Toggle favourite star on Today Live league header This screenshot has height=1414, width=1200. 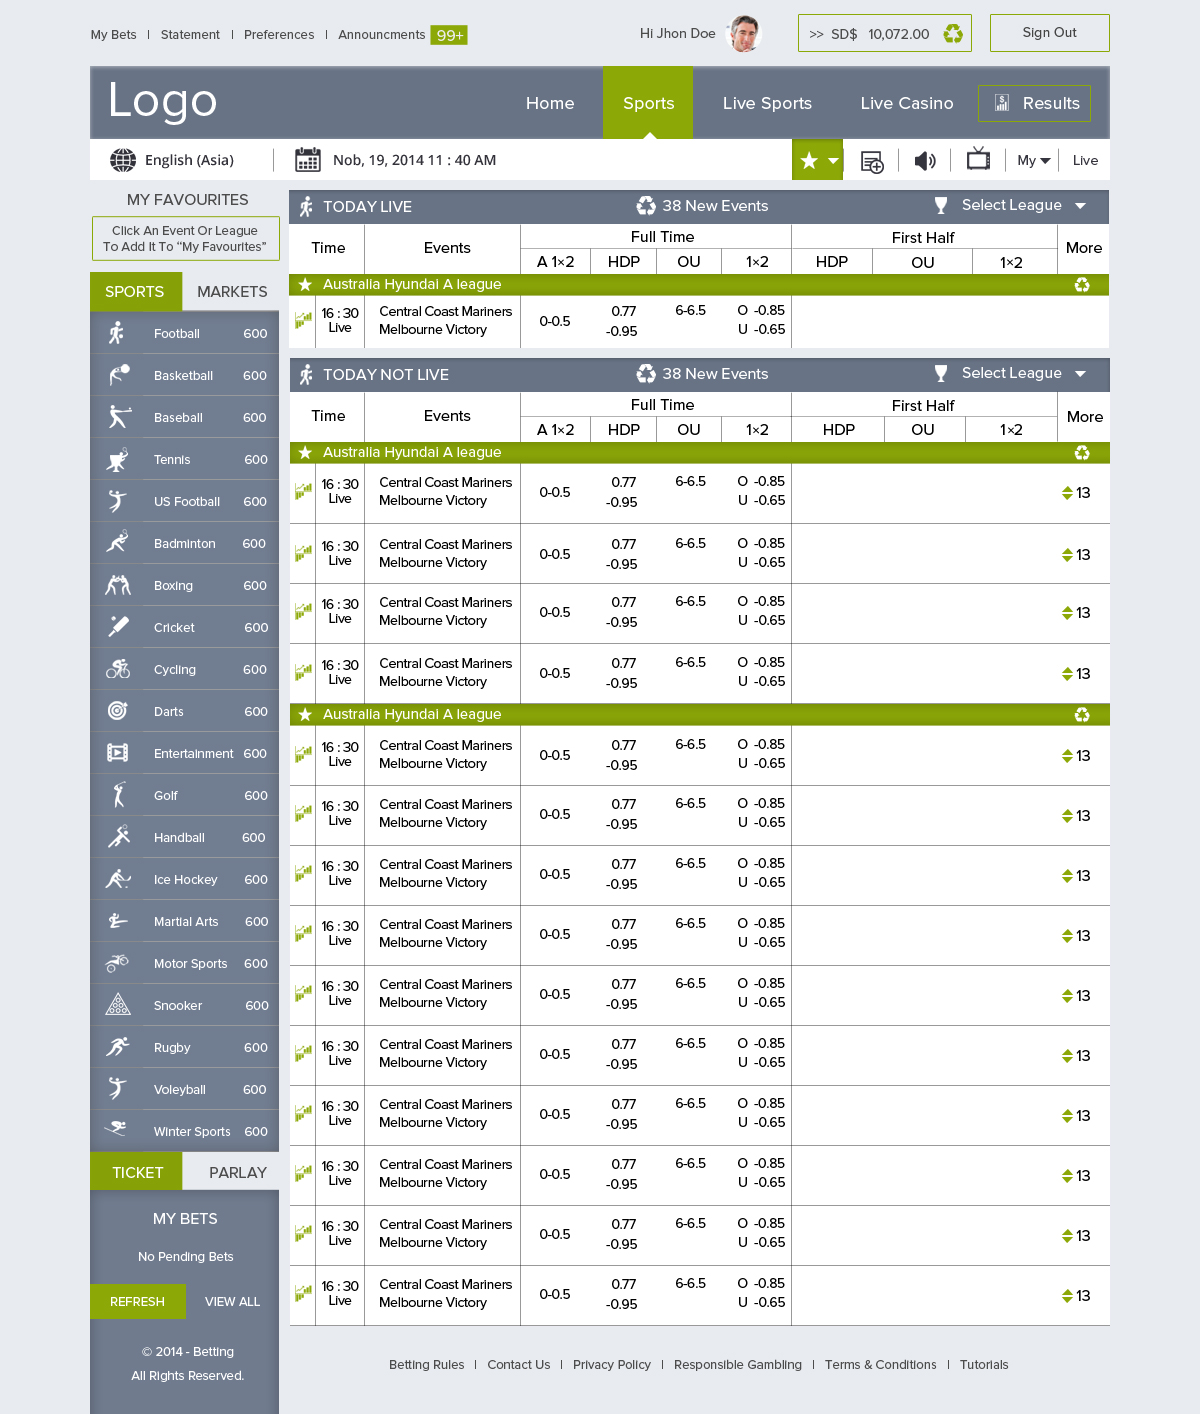point(305,285)
